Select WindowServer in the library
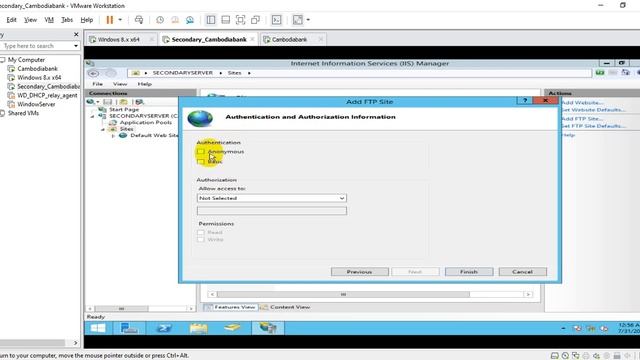Viewport: 640px width, 360px height. pyautogui.click(x=36, y=104)
